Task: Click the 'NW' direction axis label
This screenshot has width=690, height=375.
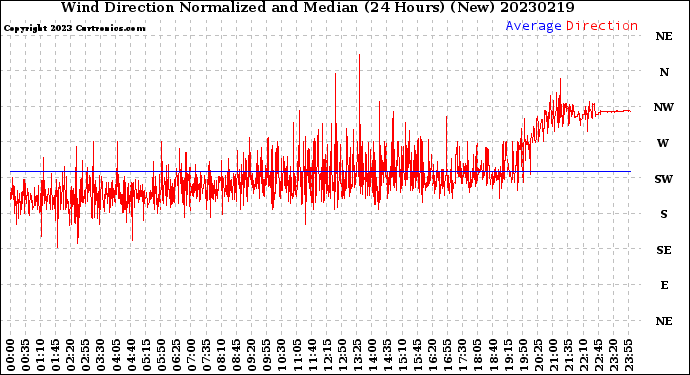Action: click(664, 107)
